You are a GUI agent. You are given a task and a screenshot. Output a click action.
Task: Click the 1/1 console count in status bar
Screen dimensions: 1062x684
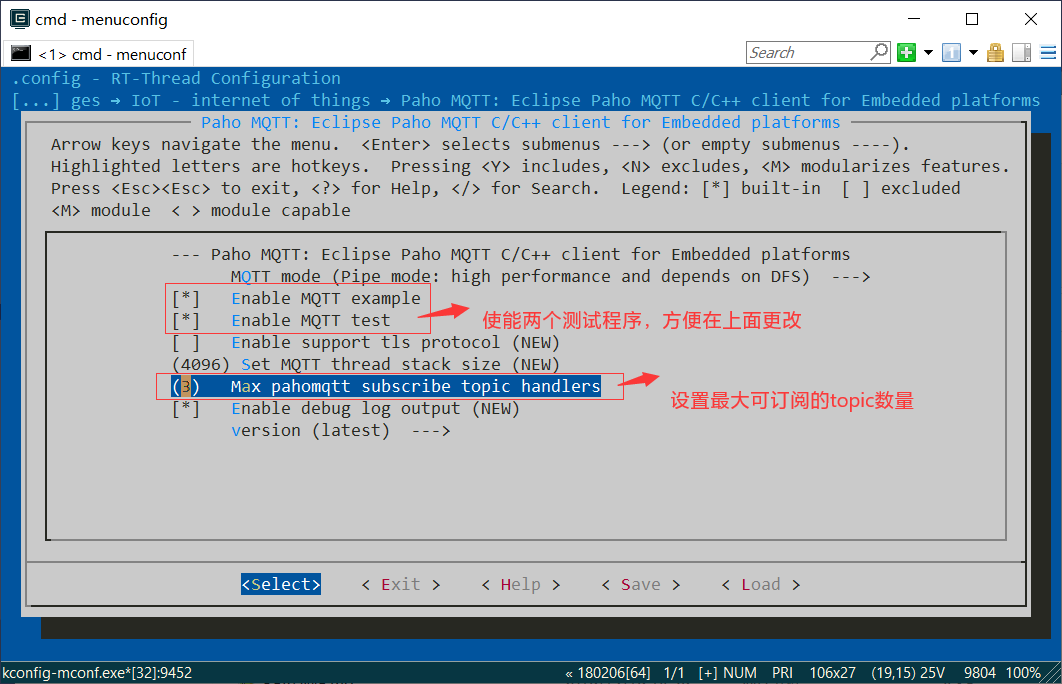(674, 673)
